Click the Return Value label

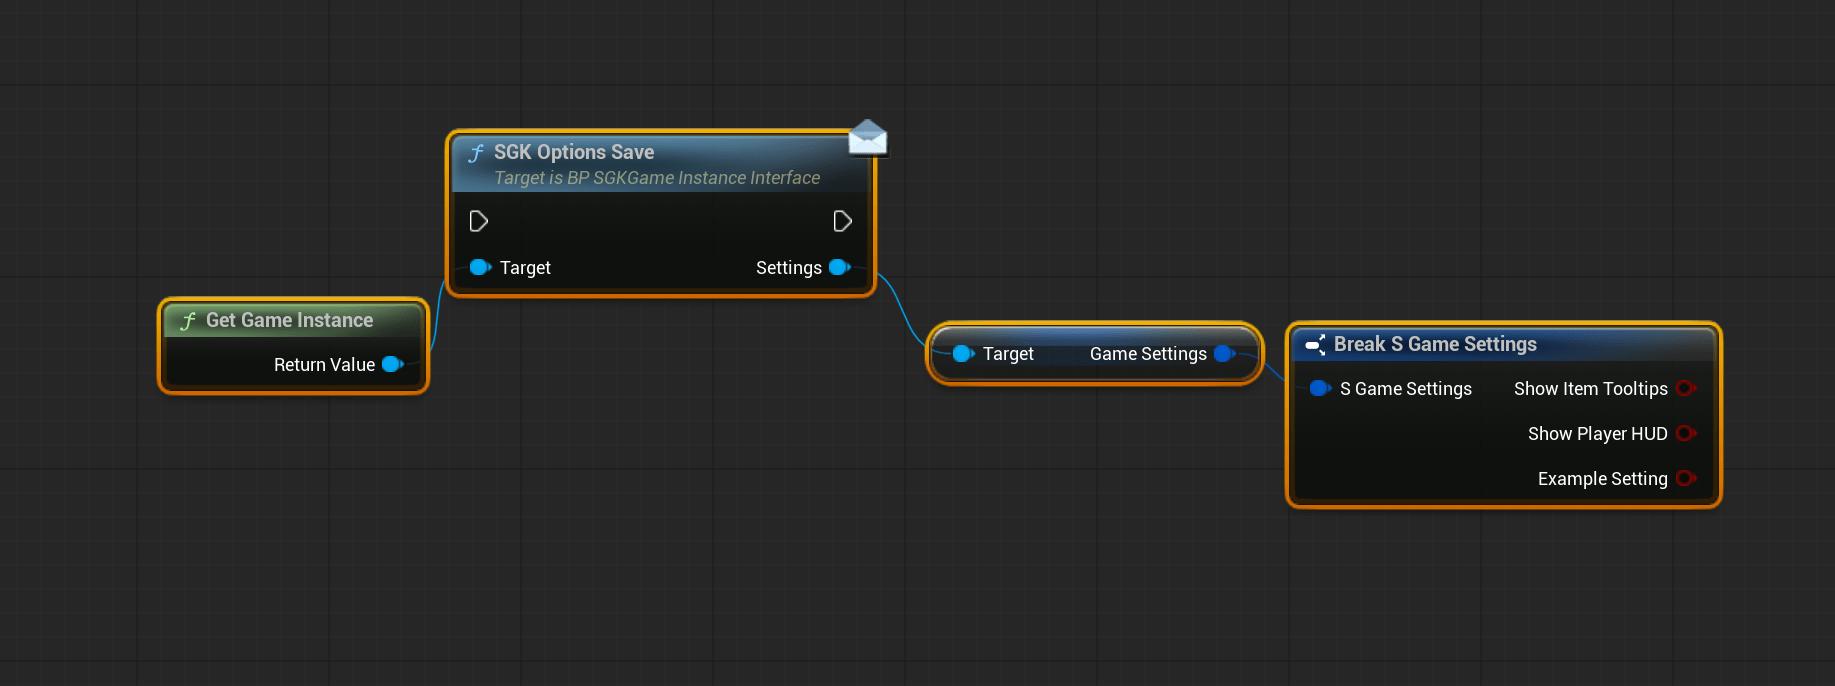point(324,365)
